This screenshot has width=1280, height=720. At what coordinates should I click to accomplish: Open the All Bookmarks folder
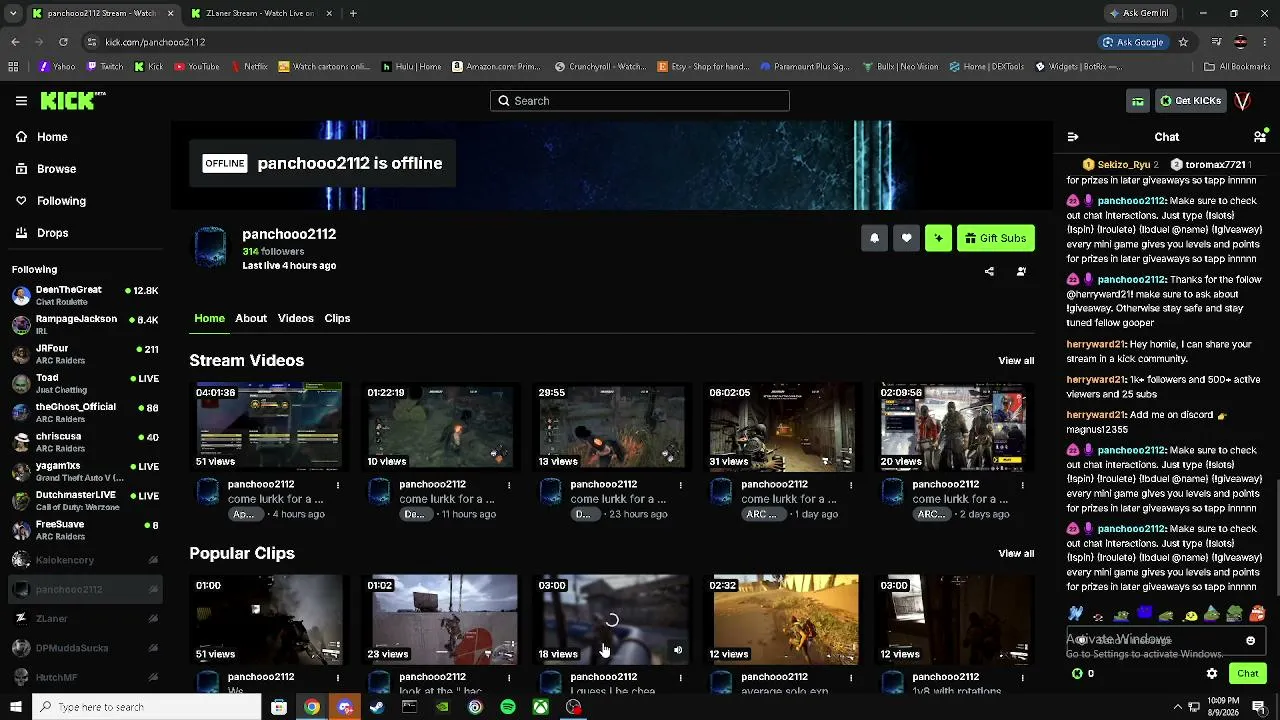[x=1237, y=67]
